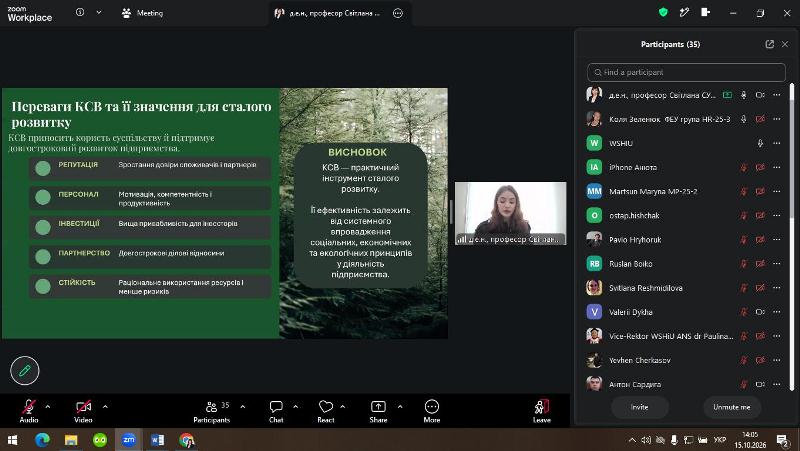This screenshot has width=800, height=451.
Task: Open meeting info icon in title bar
Action: tap(80, 12)
